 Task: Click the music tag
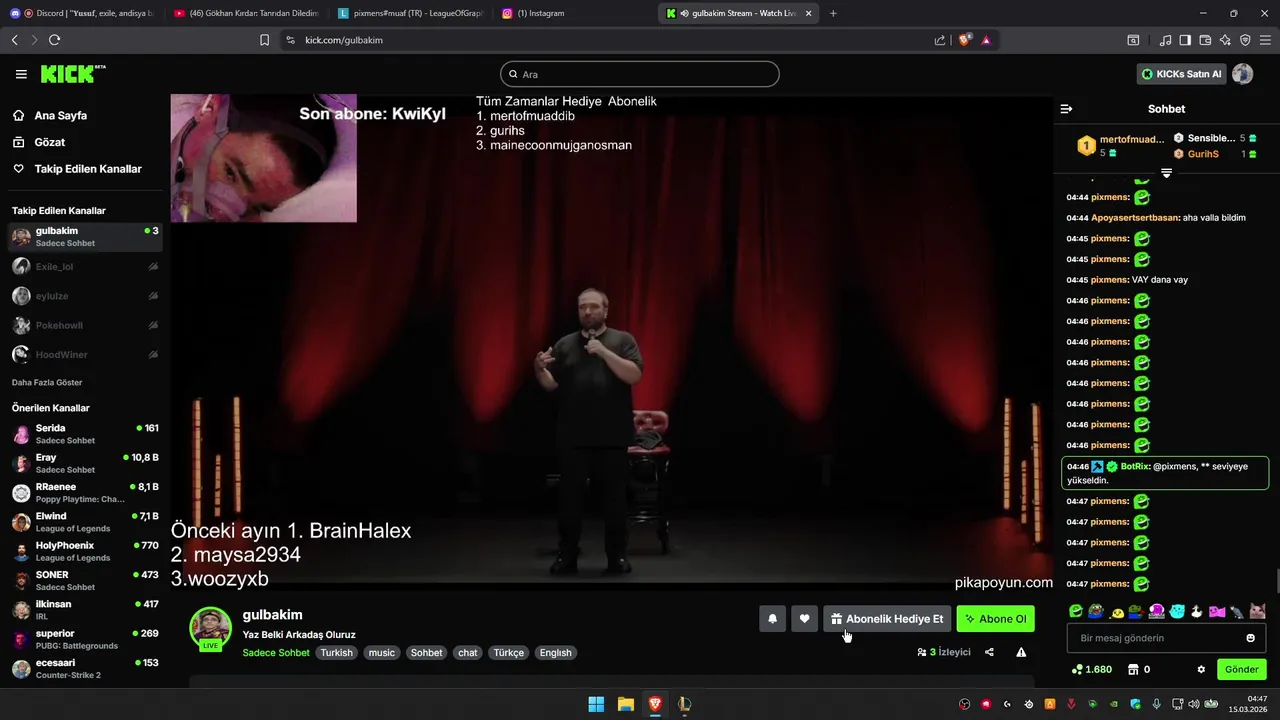[382, 653]
